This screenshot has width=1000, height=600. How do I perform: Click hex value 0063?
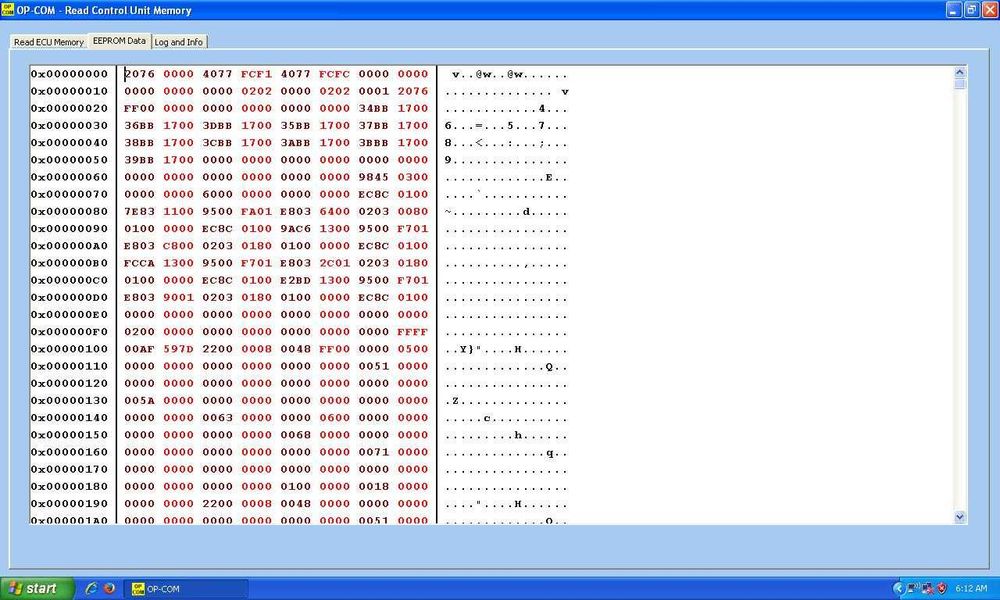coord(217,418)
